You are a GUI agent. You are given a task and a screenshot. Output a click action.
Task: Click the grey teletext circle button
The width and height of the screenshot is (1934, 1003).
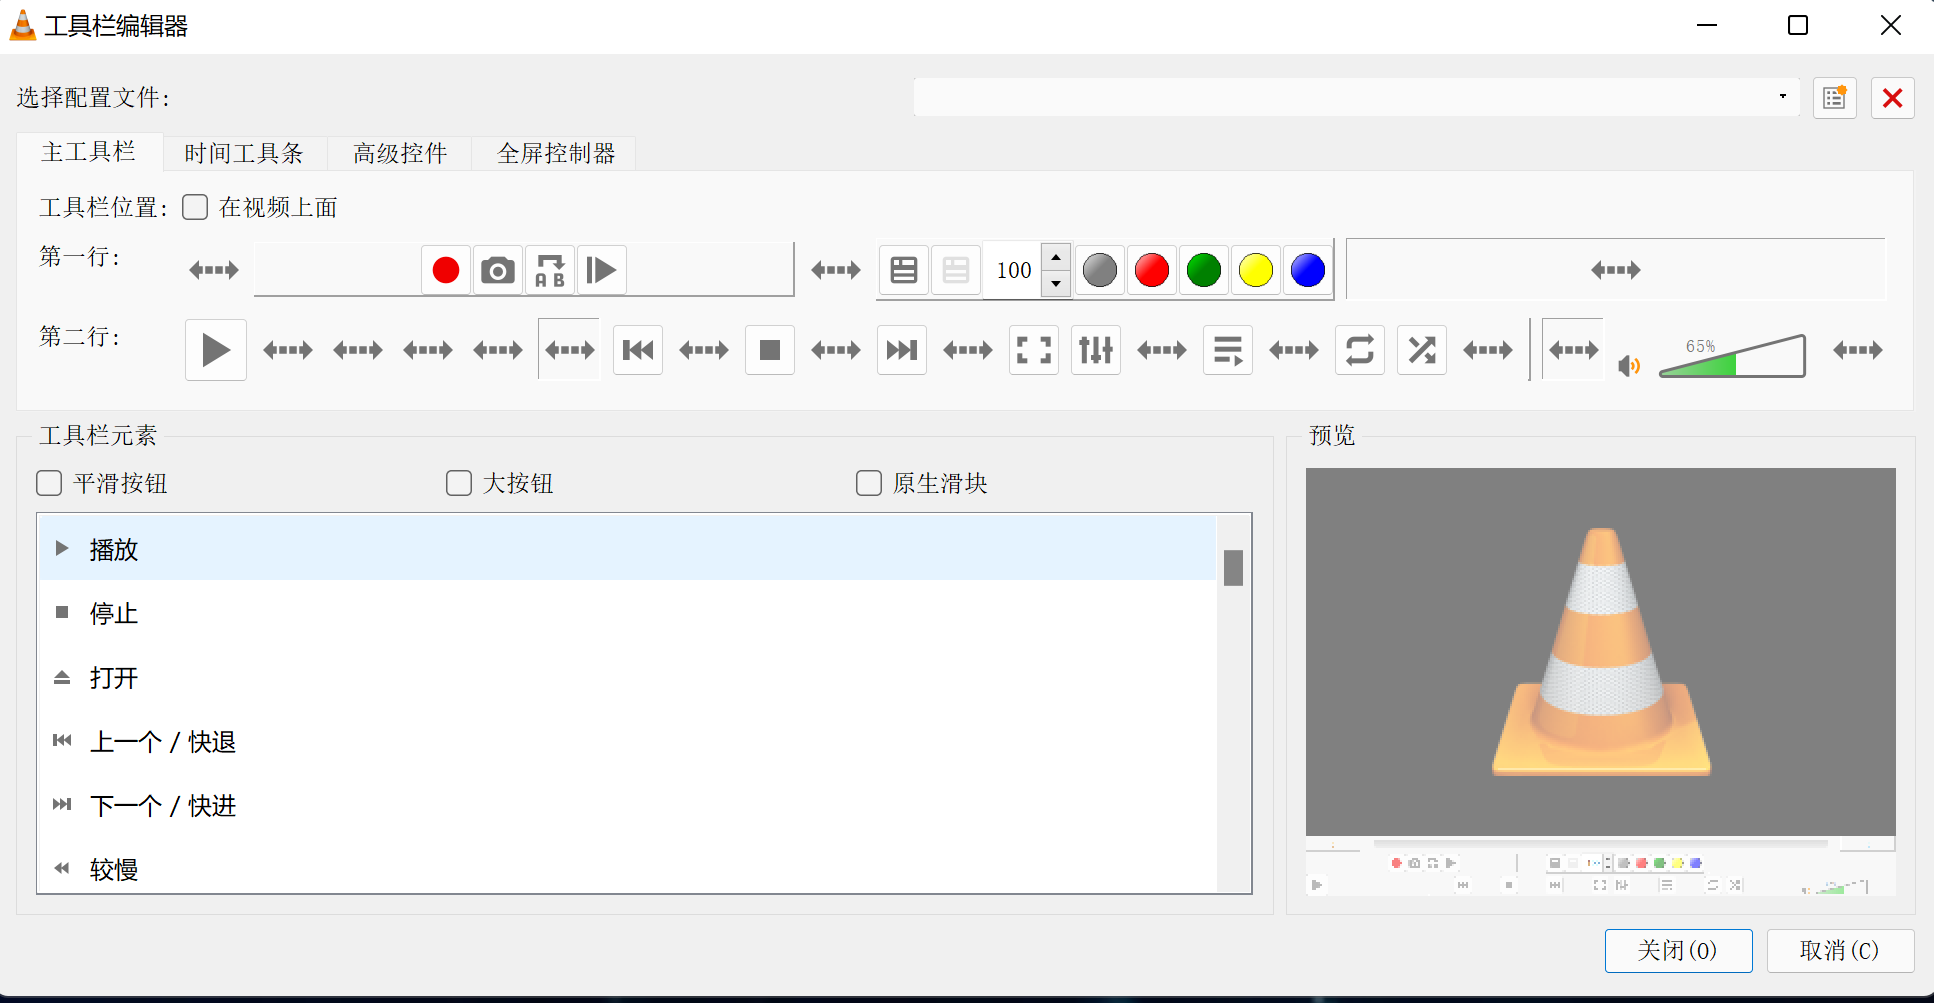1100,270
